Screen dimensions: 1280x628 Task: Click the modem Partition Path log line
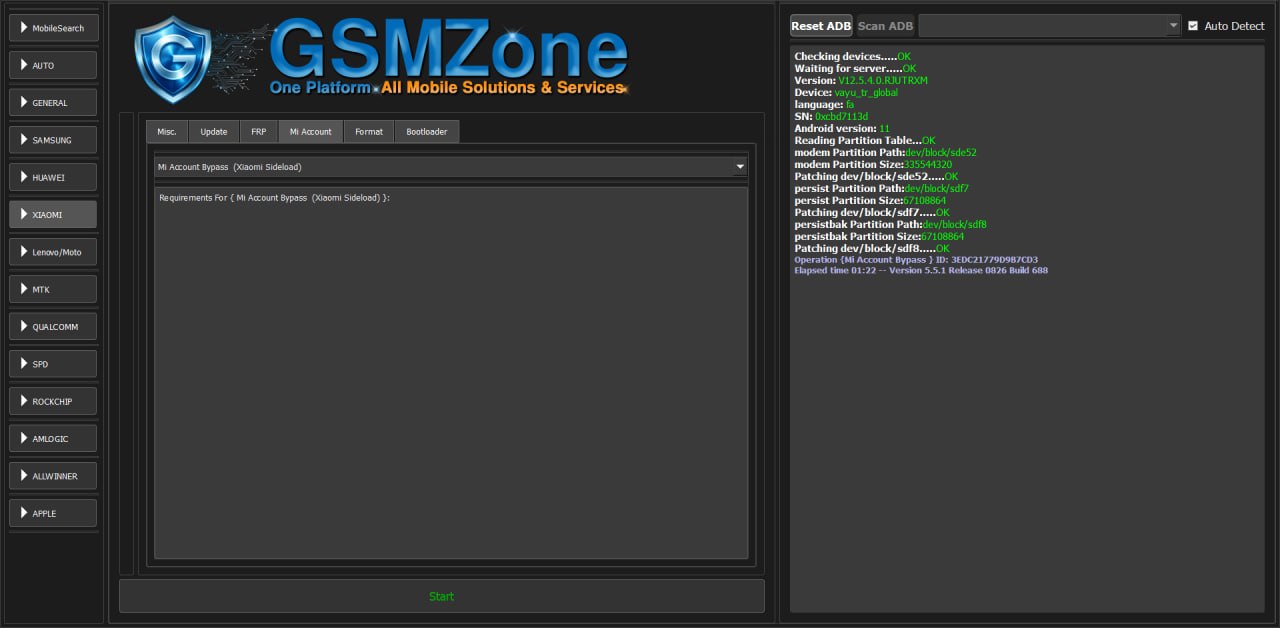(885, 152)
